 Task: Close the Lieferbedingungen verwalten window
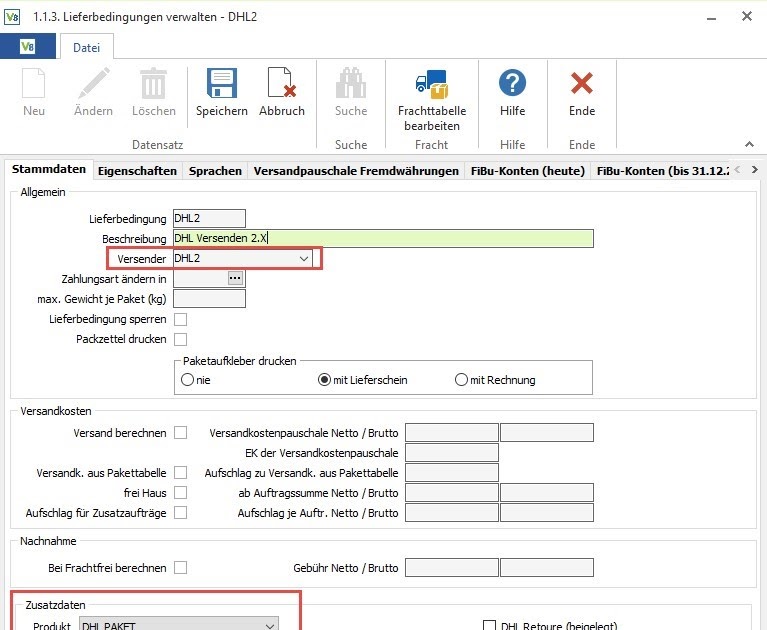click(746, 16)
